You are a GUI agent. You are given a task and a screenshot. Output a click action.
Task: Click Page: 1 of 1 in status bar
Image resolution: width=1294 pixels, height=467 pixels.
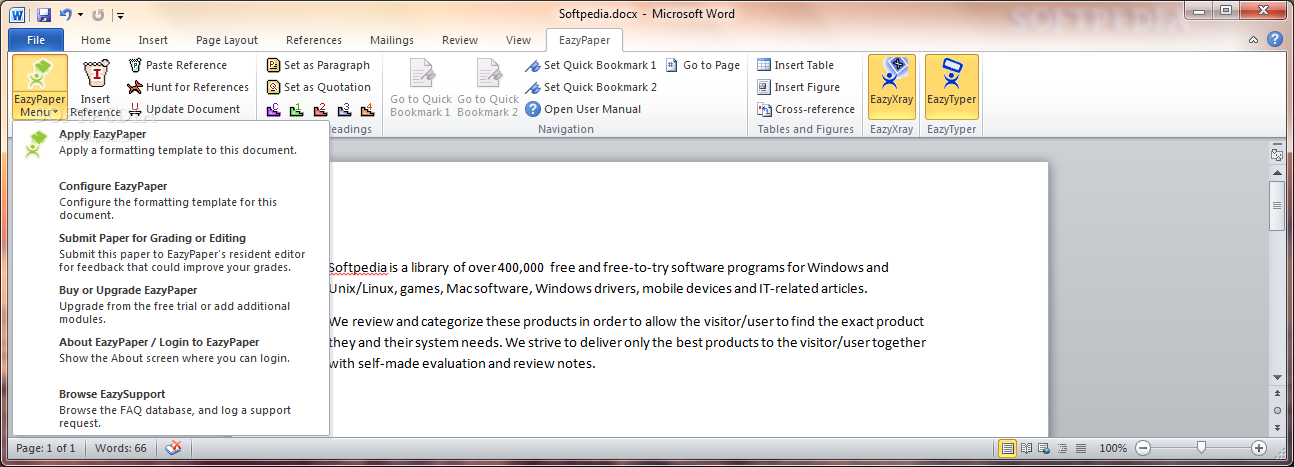46,448
